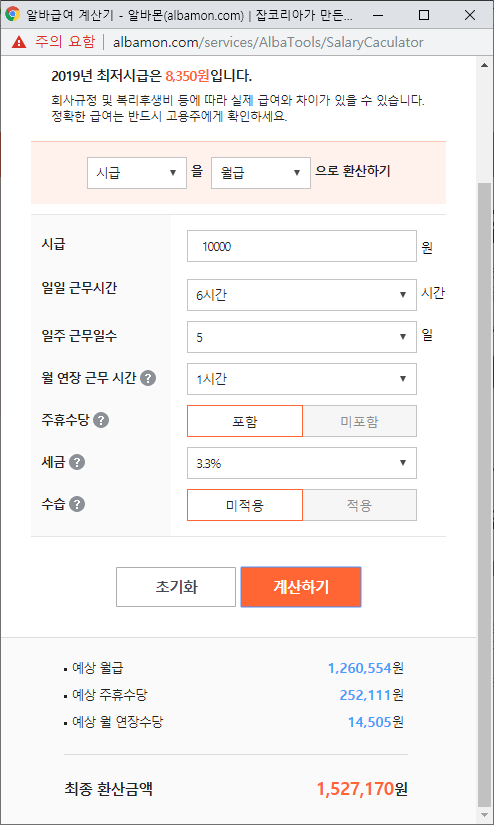This screenshot has height=825, width=494.
Task: Click the 월 연장 근무 시간 help icon
Action: click(x=148, y=378)
